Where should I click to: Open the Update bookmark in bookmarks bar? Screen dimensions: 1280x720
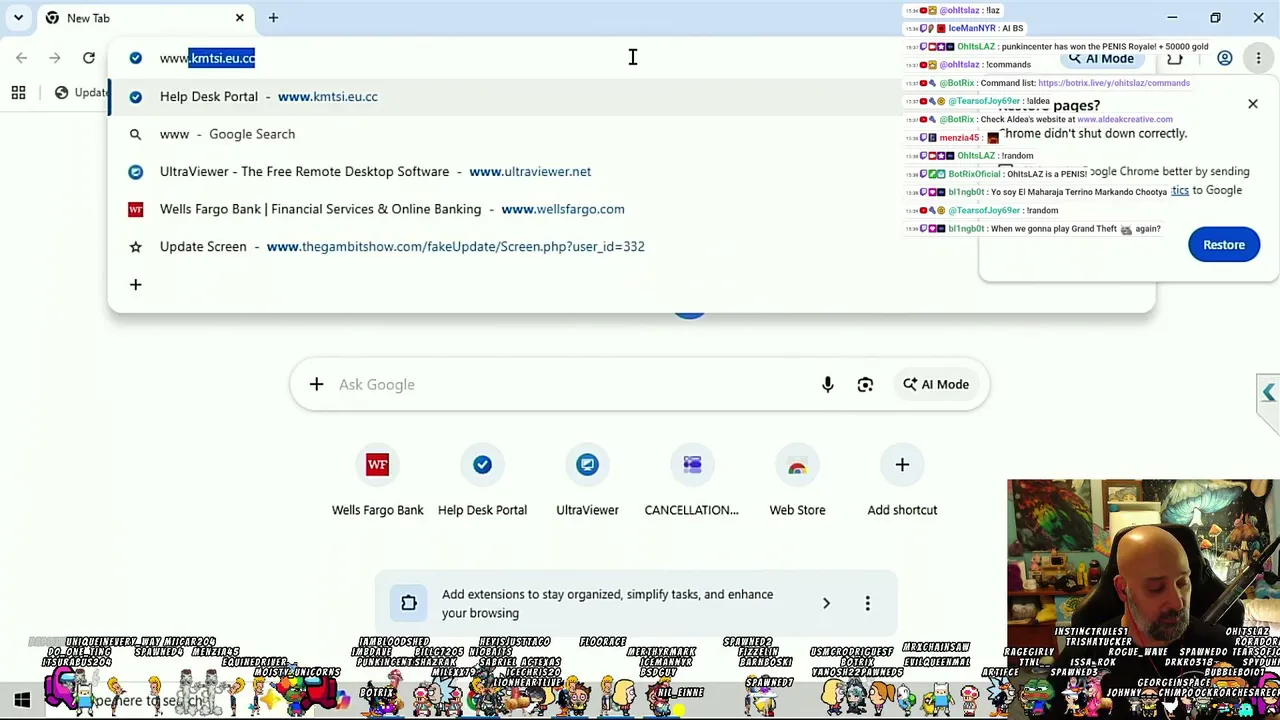tap(82, 93)
